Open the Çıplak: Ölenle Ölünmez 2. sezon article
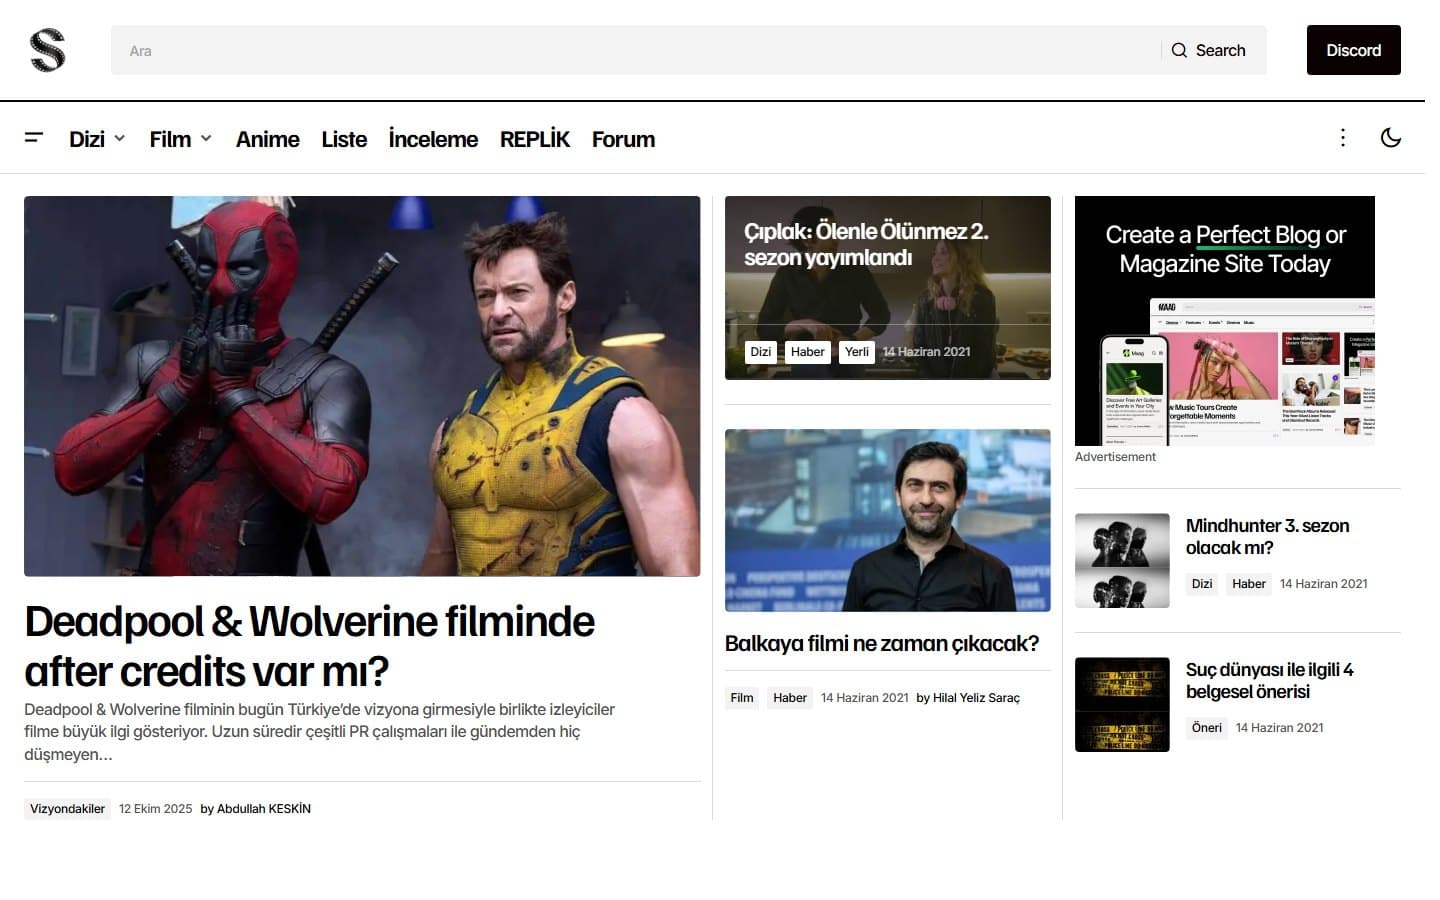The height and width of the screenshot is (900, 1440). [866, 244]
